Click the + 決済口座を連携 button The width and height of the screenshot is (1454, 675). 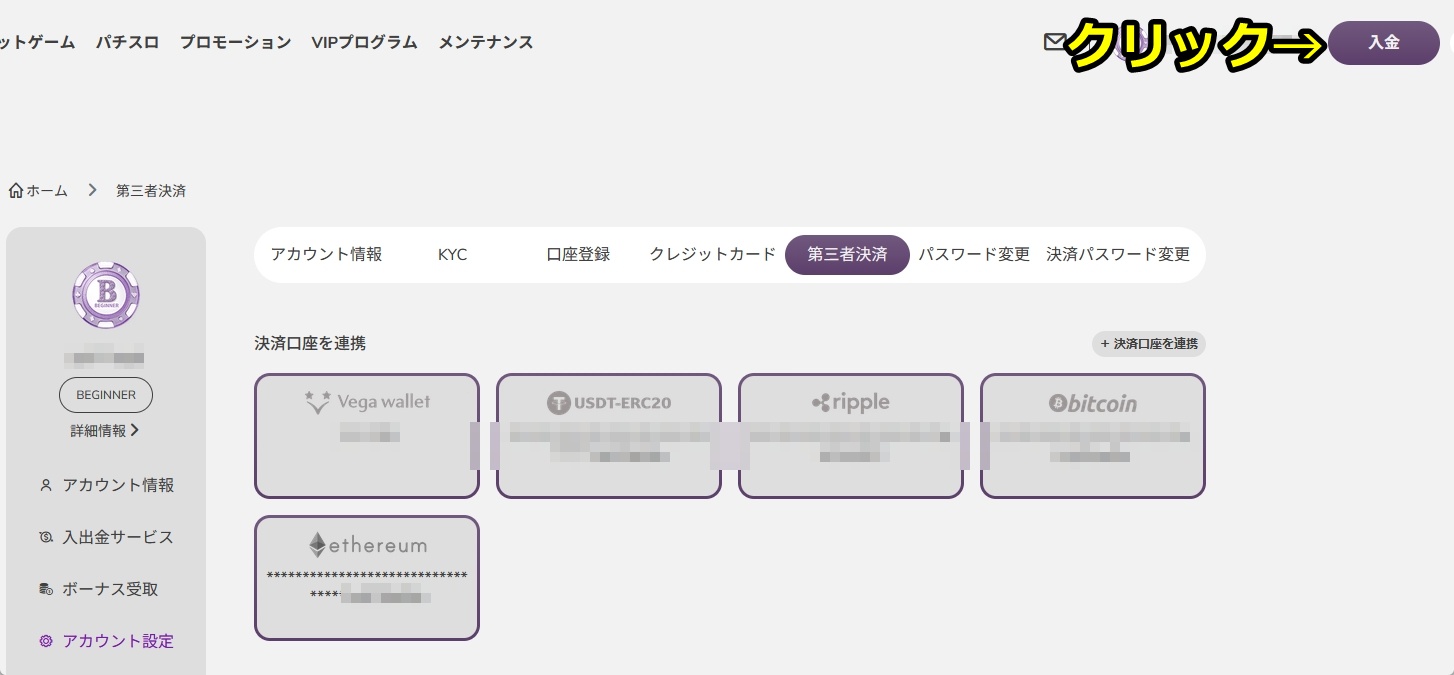[x=1148, y=343]
